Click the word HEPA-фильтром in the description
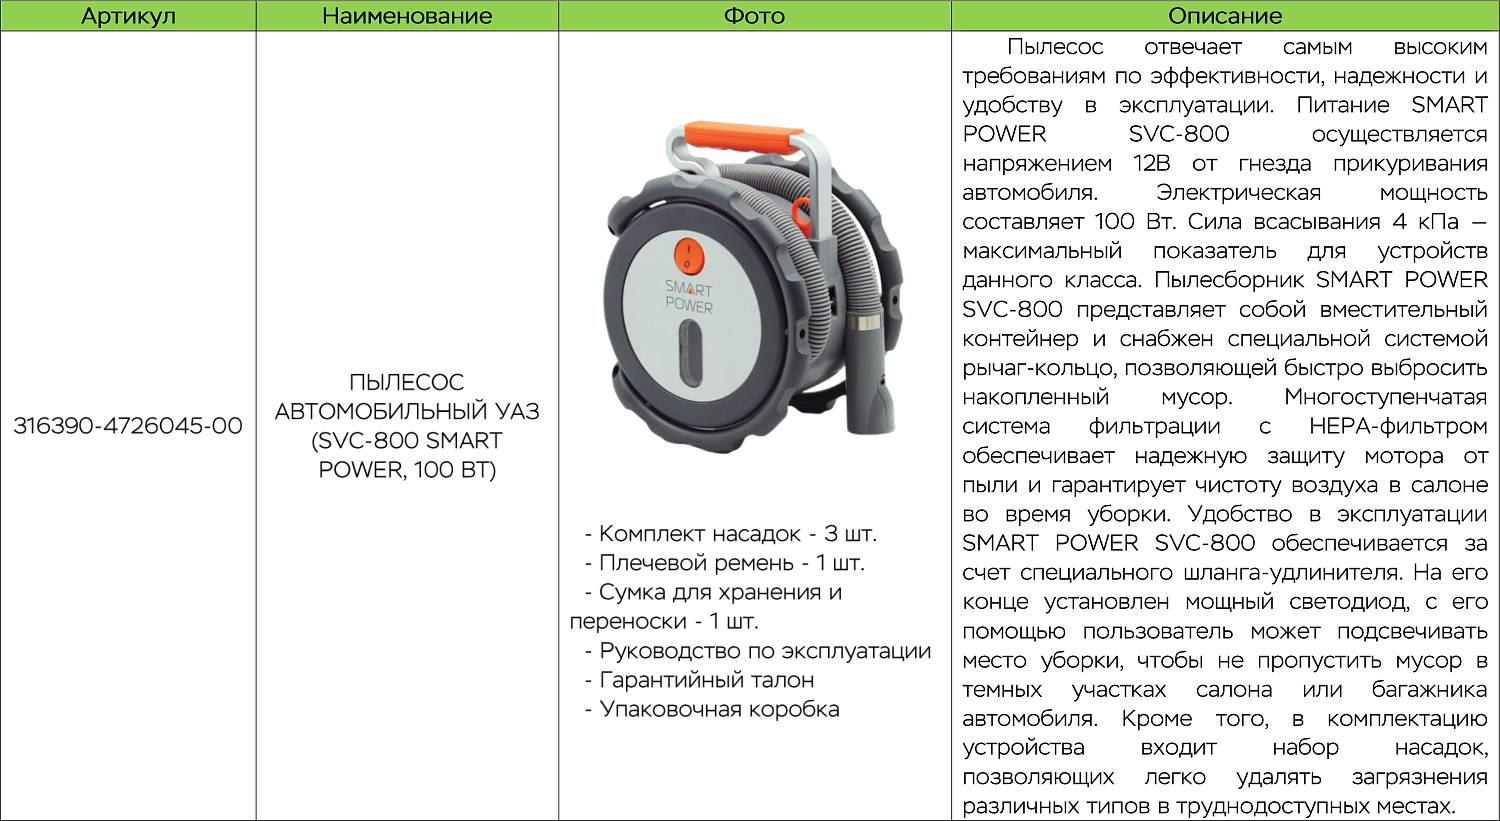 coord(1398,427)
